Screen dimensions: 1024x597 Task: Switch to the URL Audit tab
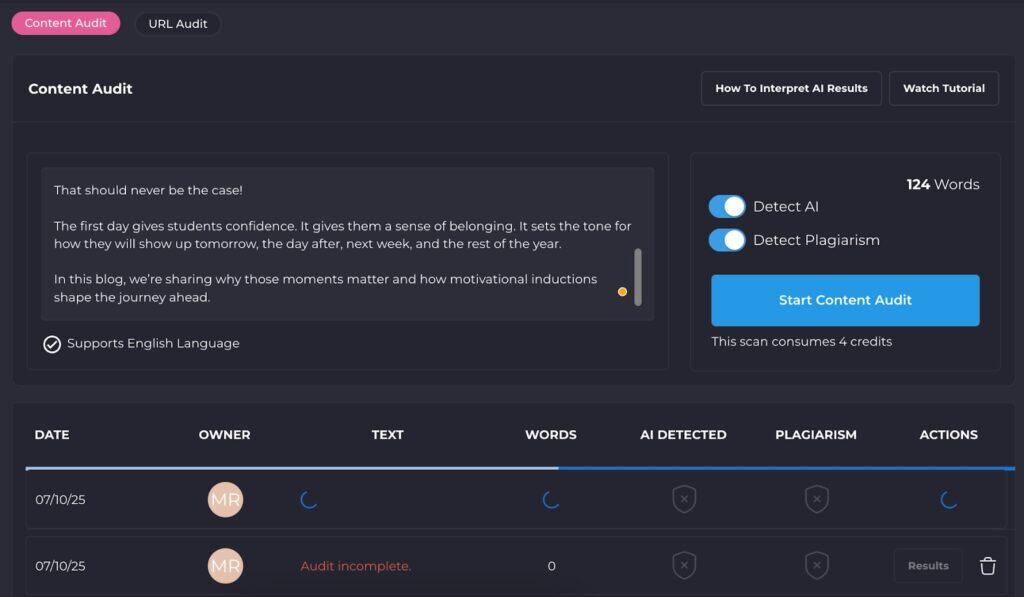point(178,24)
